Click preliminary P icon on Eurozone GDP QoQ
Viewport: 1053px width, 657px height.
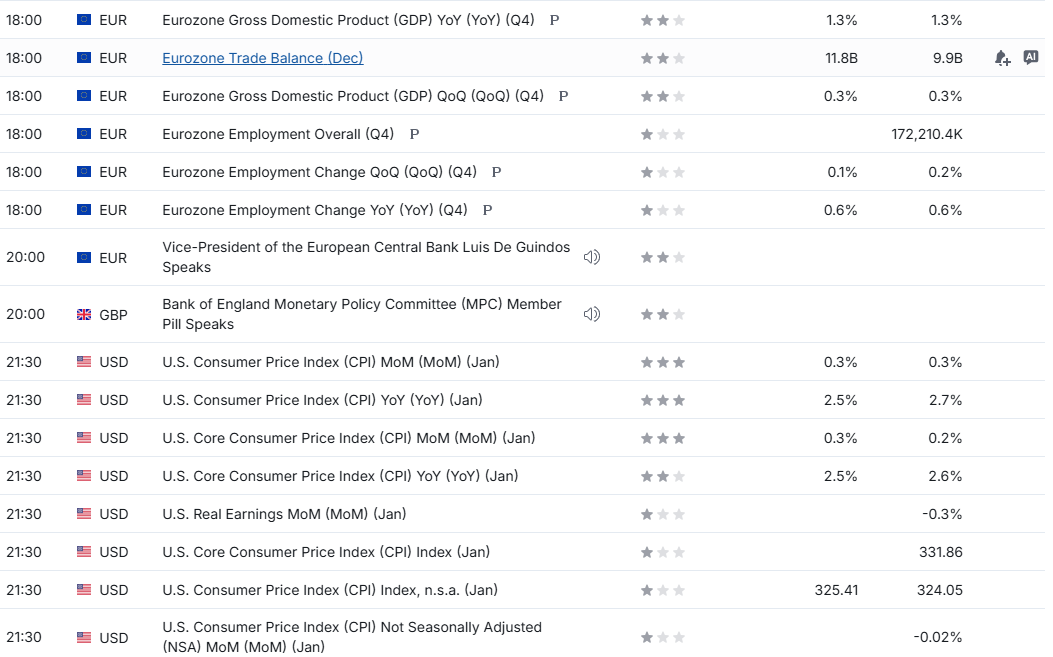coord(563,96)
